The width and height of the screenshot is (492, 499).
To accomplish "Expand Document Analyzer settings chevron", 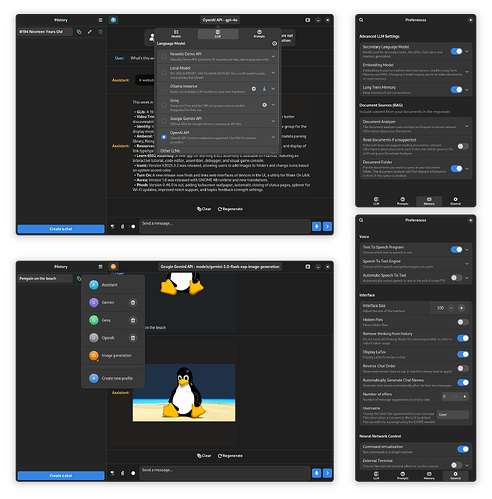I will (x=467, y=126).
